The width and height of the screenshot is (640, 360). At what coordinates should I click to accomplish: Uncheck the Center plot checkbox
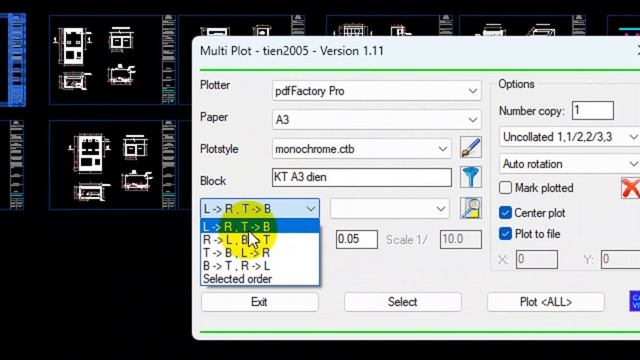(x=505, y=213)
